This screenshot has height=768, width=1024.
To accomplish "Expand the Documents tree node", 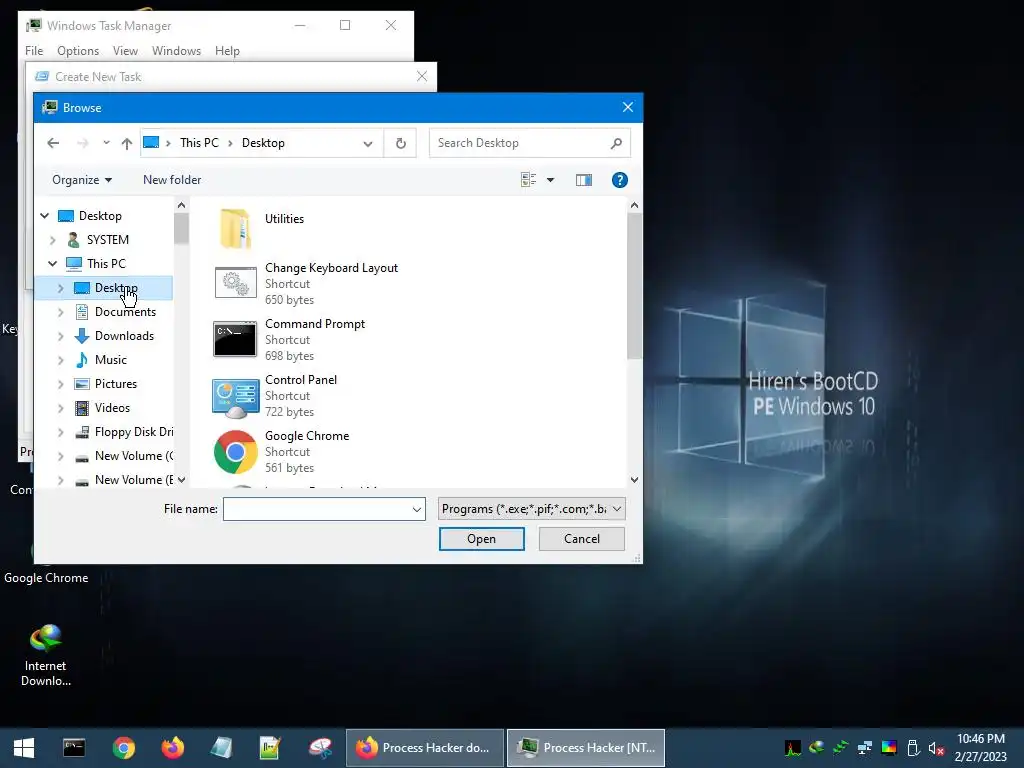I will [x=61, y=312].
